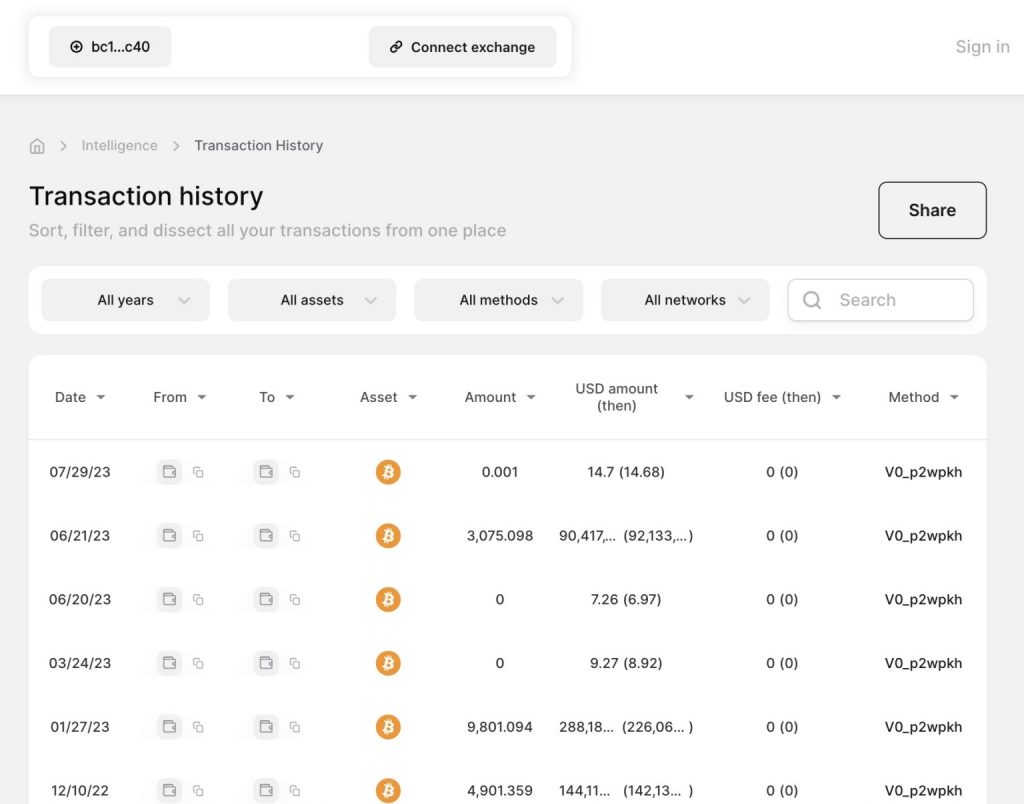Click Bitcoin asset icon in 03/24/23 row
The image size is (1024, 804).
(388, 663)
